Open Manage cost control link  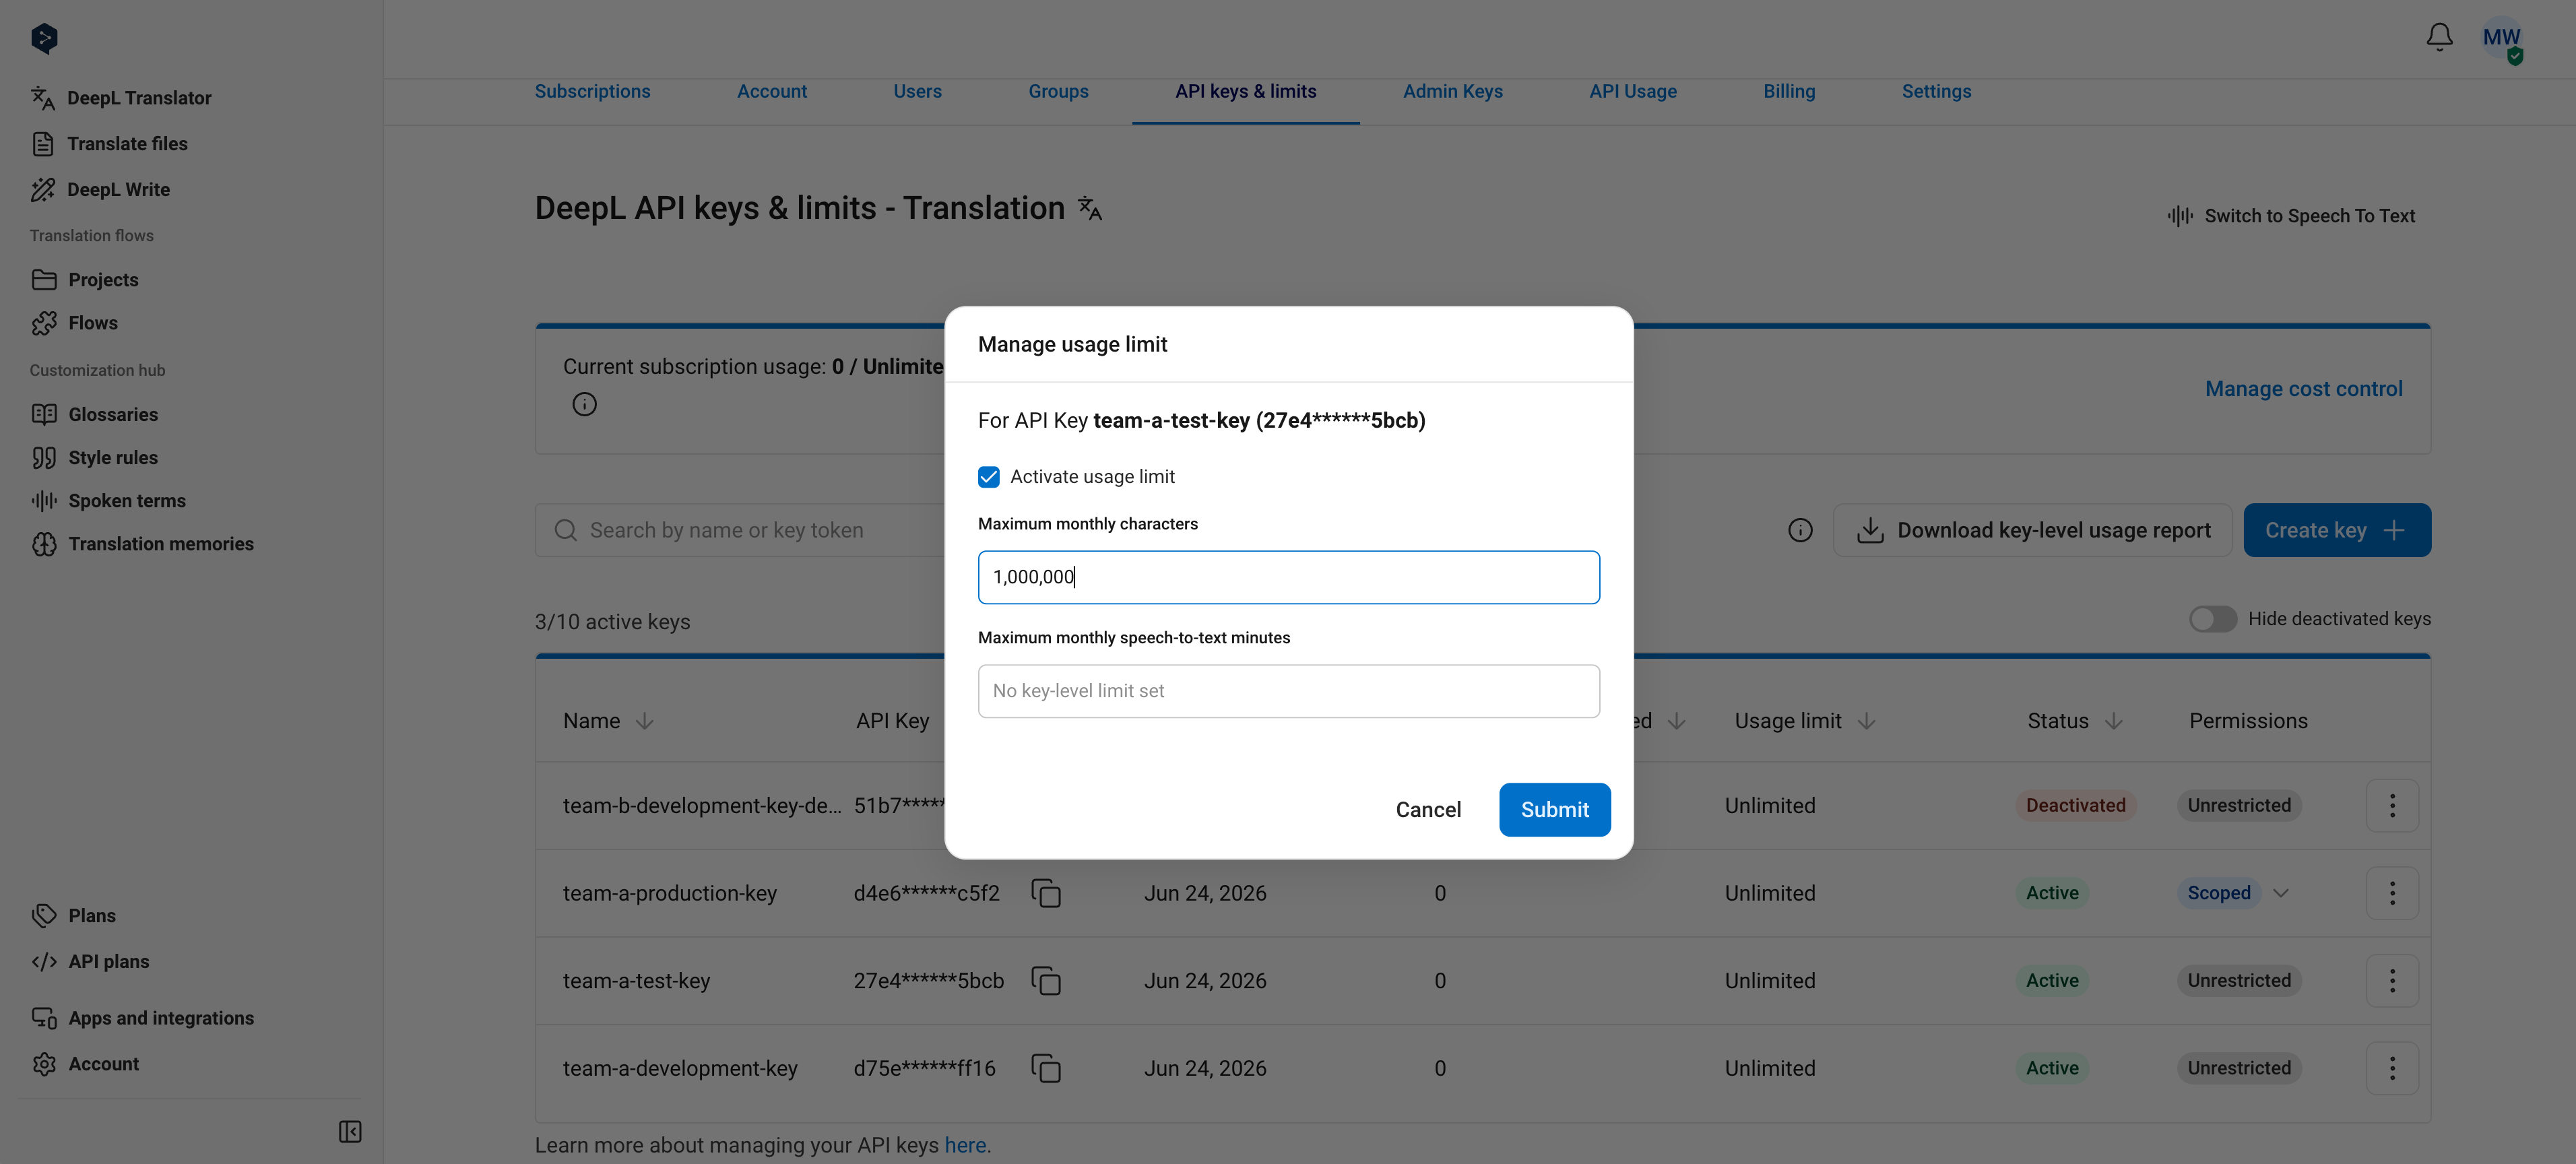point(2303,389)
